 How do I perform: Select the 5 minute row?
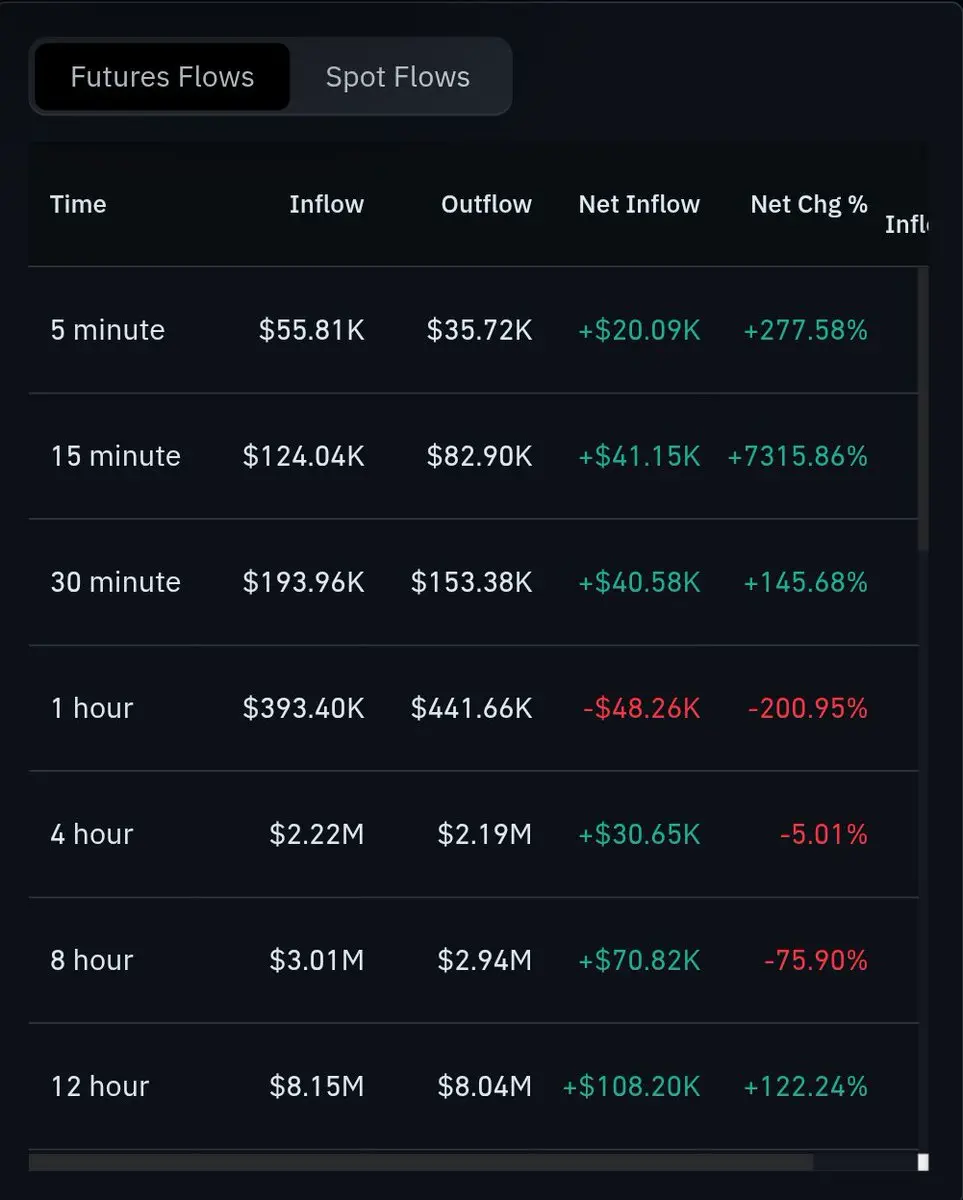click(x=473, y=330)
